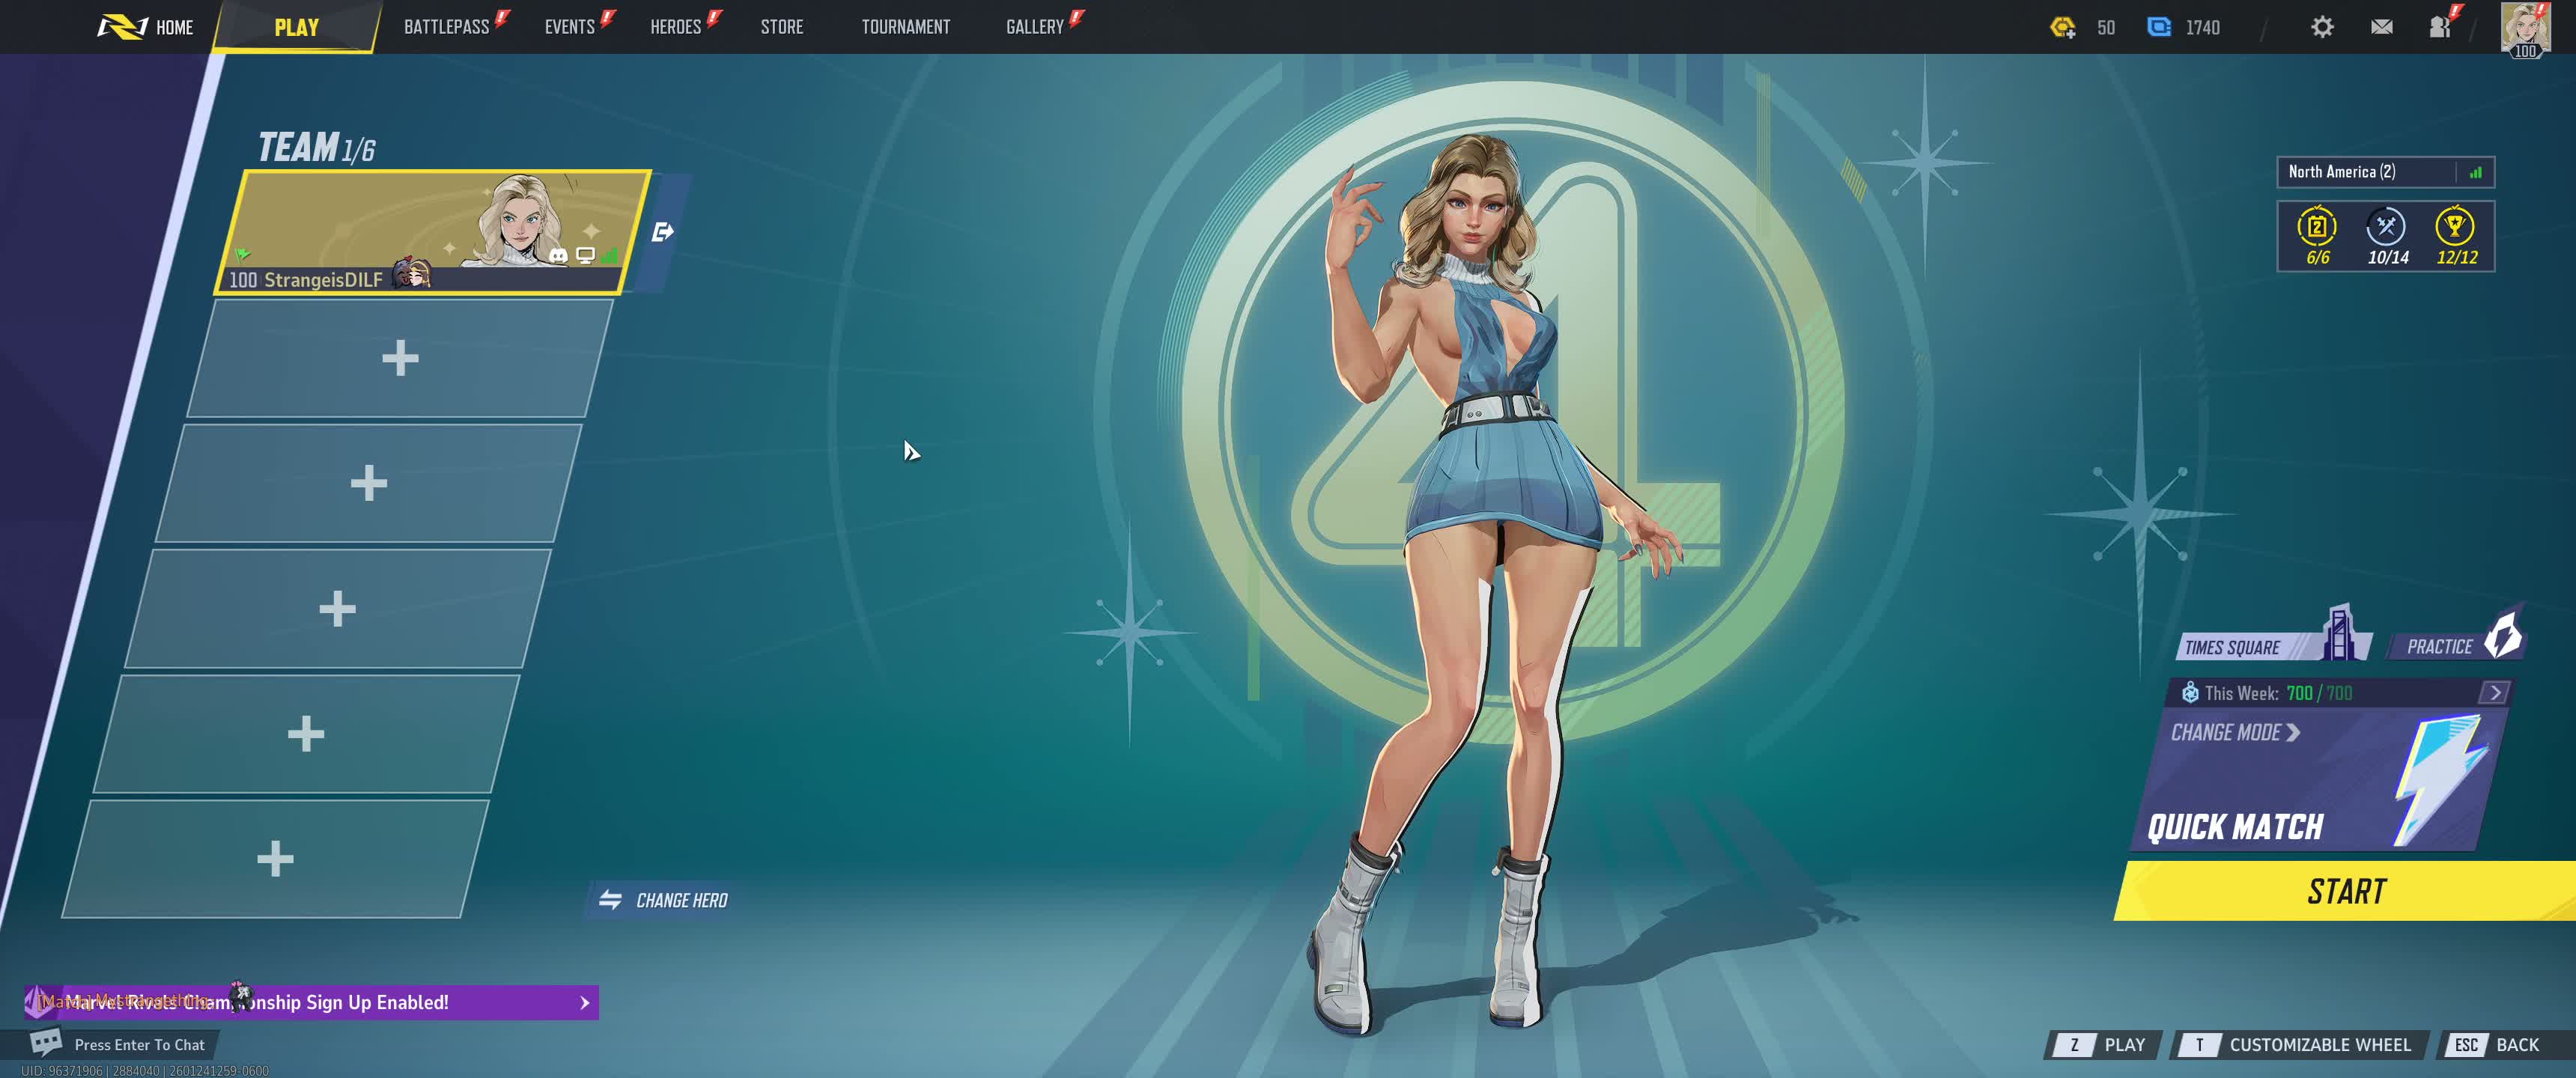Click the gold Lattice currency icon
Viewport: 2576px width, 1078px height.
(2062, 27)
